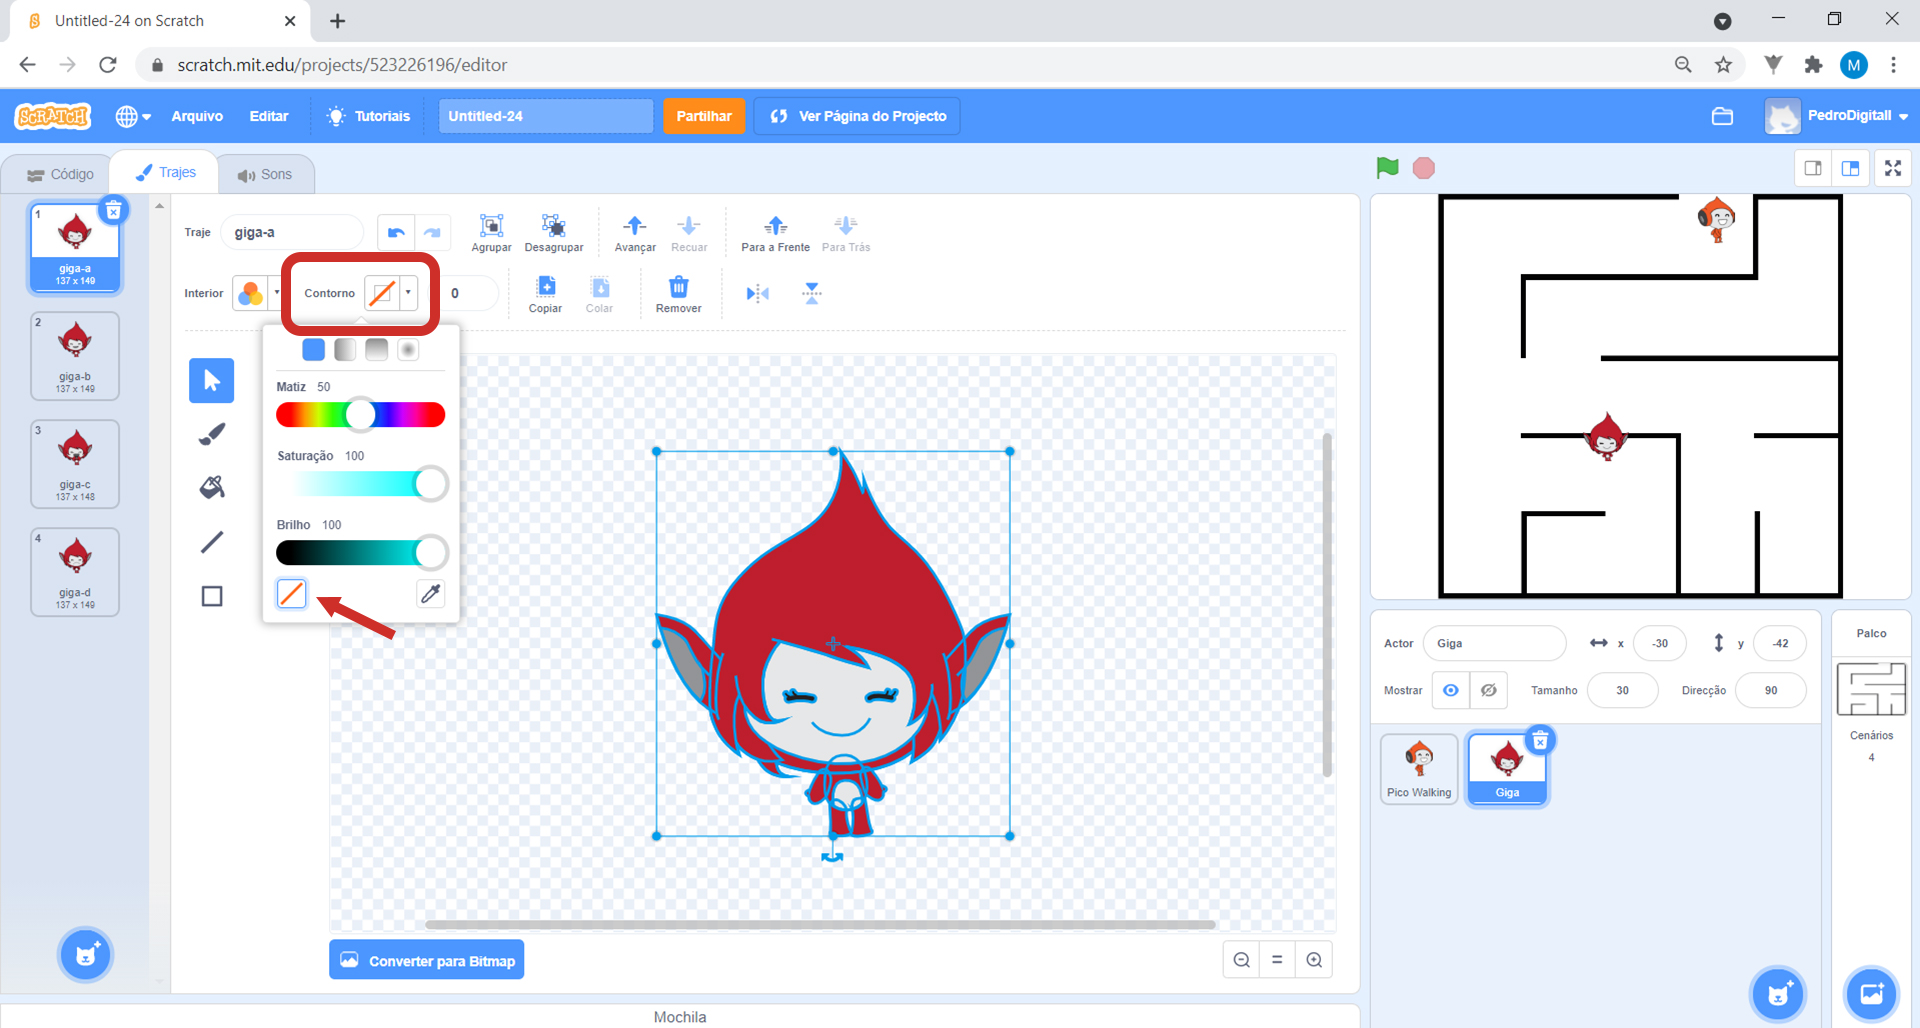Adjust the Brilho brightness slider

click(x=360, y=552)
